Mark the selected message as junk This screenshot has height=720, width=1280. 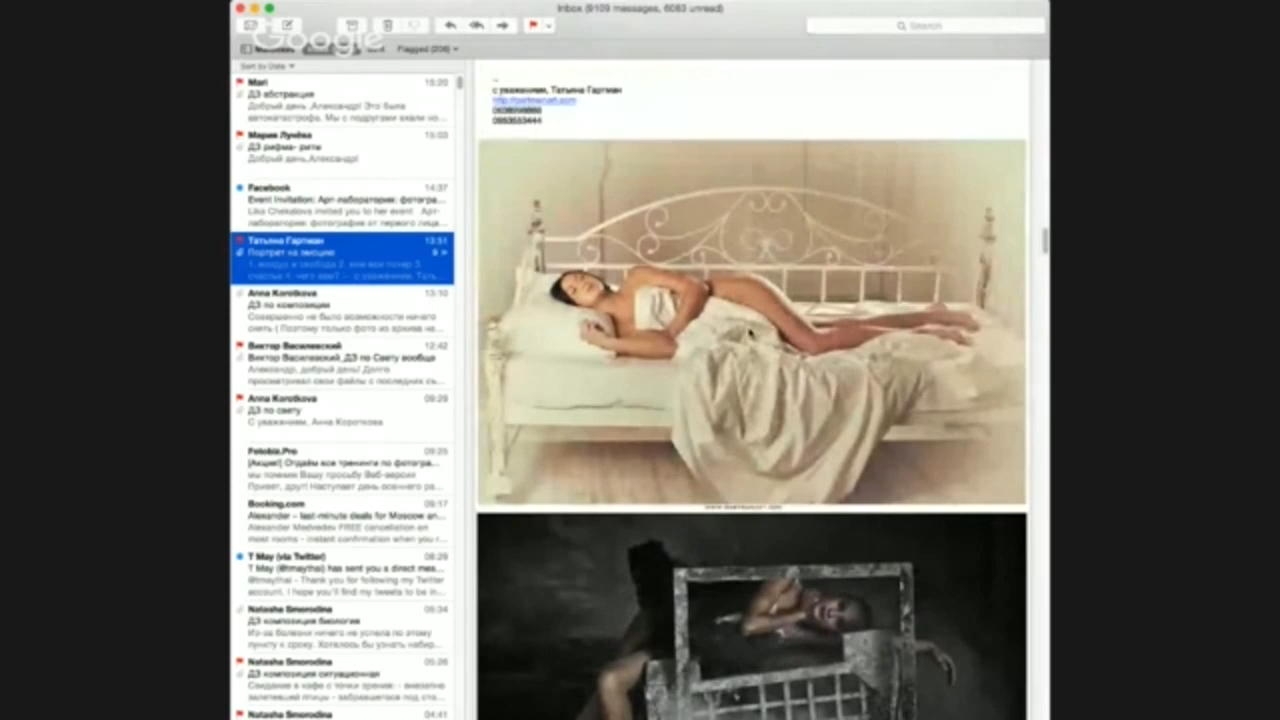[x=415, y=26]
